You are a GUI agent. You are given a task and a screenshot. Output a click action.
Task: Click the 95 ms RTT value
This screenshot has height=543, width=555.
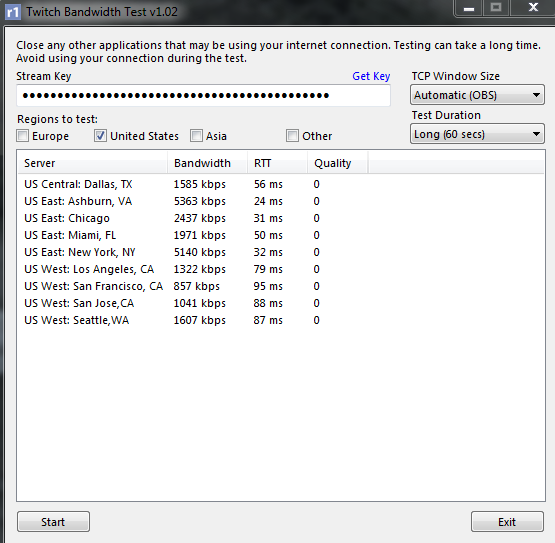click(268, 286)
